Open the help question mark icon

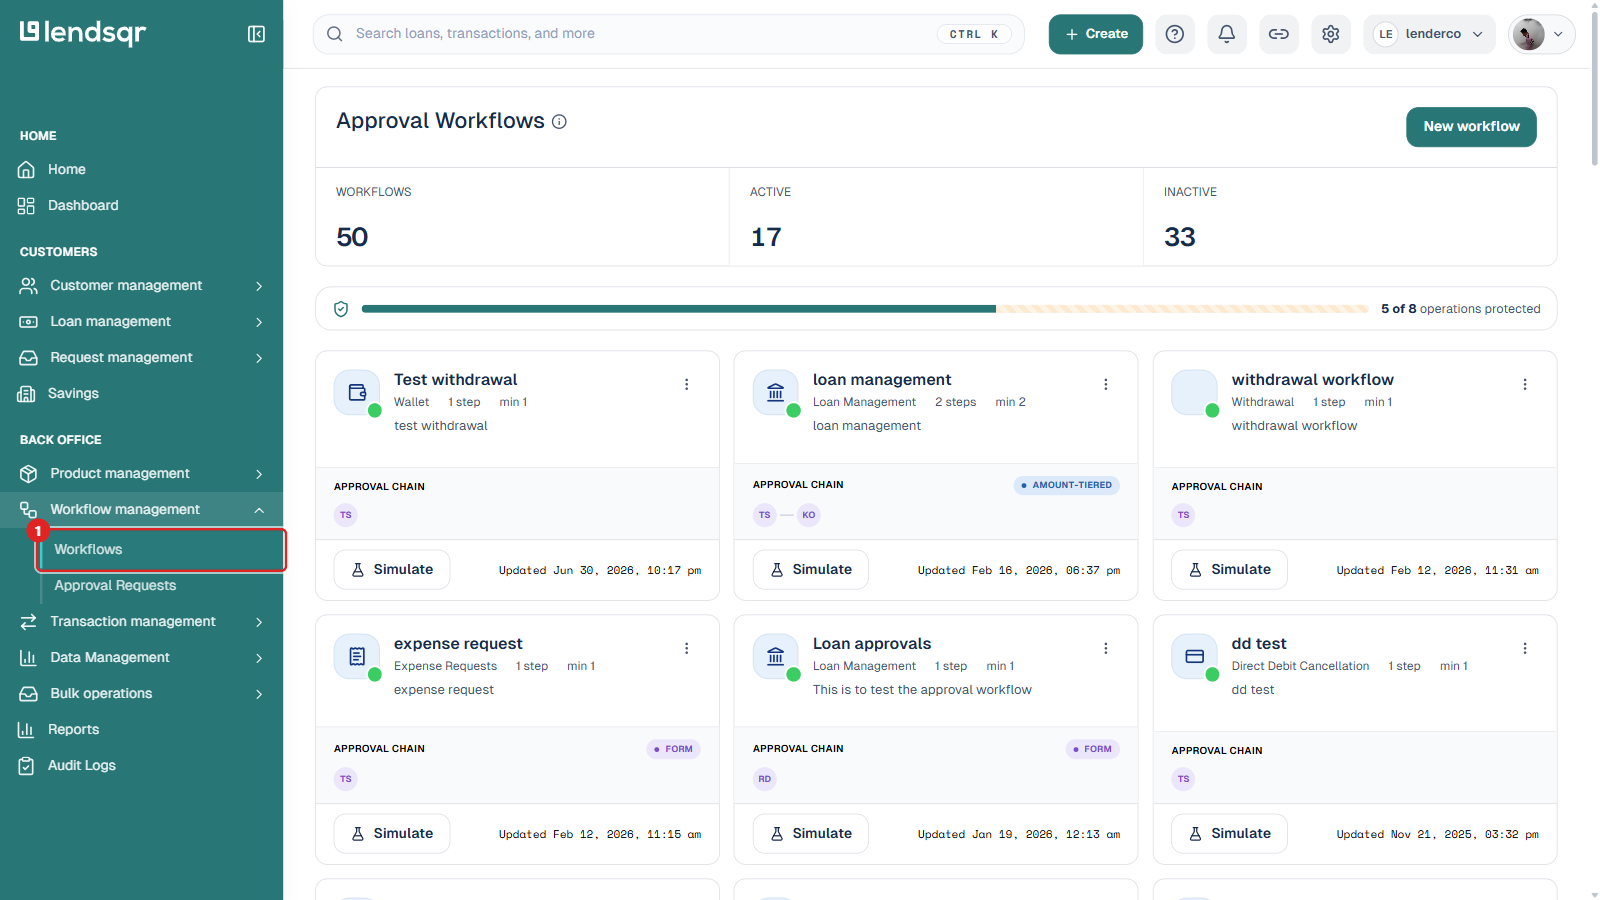(x=1175, y=34)
